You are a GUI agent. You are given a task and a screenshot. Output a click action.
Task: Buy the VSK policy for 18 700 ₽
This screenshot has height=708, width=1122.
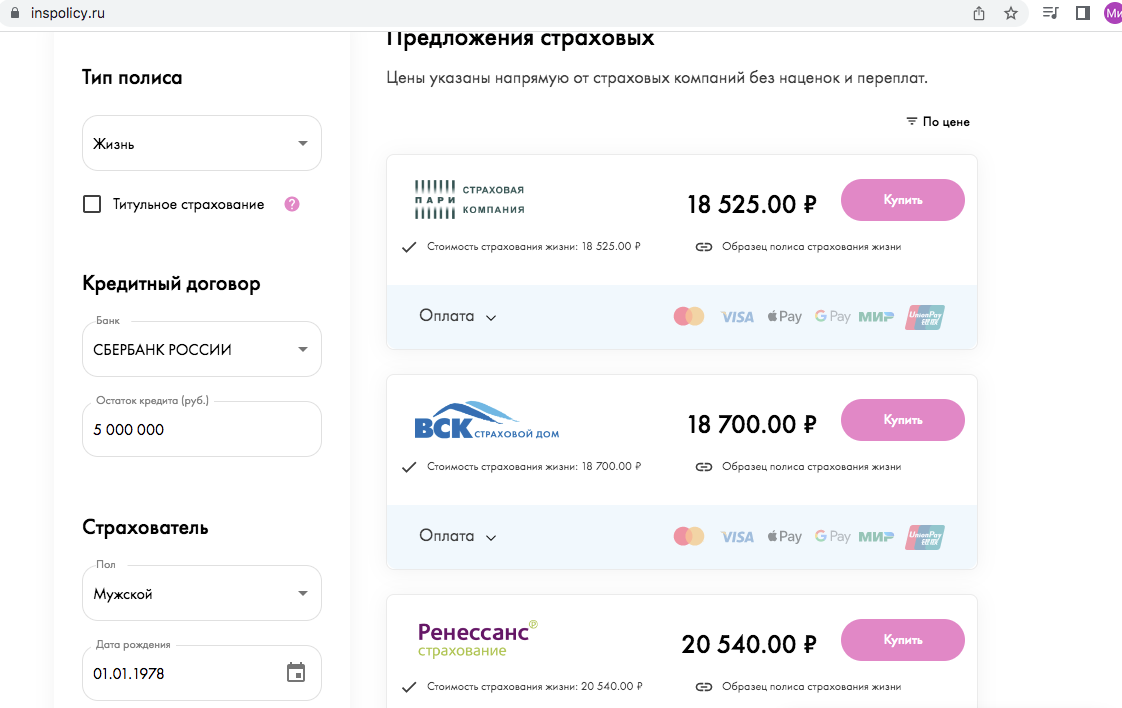tap(902, 420)
